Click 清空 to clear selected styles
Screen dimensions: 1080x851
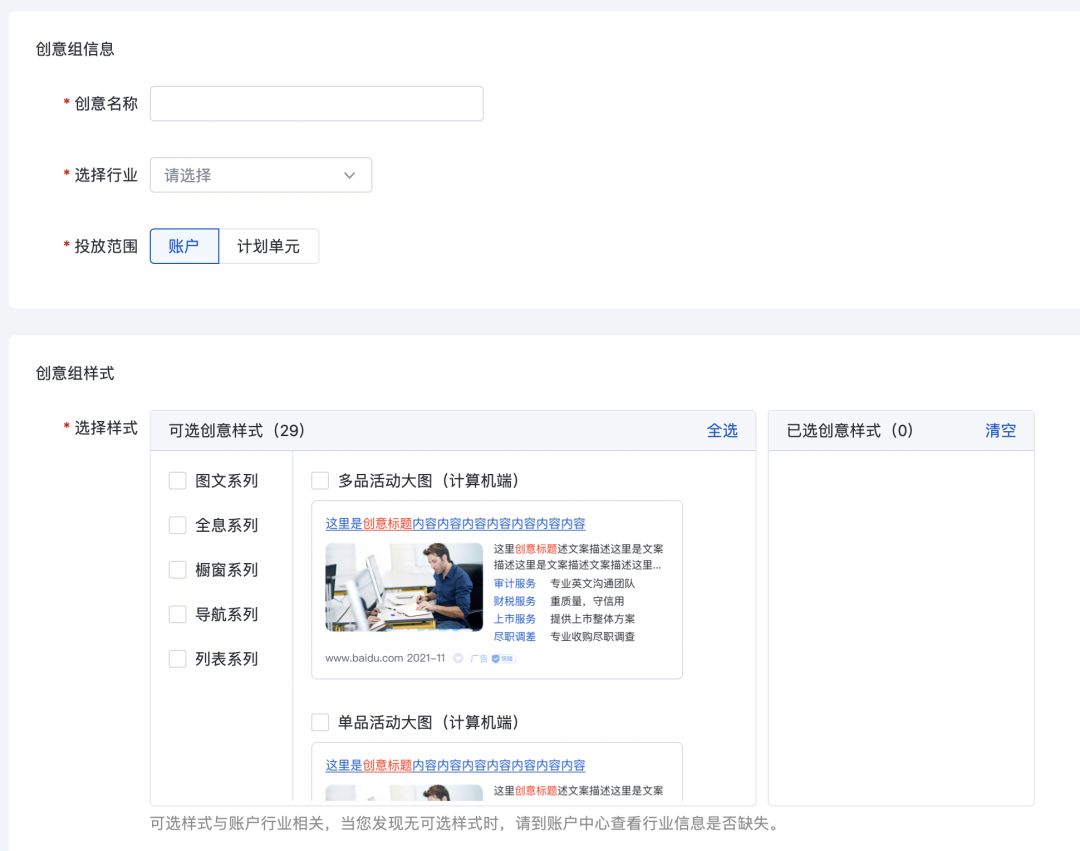(x=1000, y=430)
